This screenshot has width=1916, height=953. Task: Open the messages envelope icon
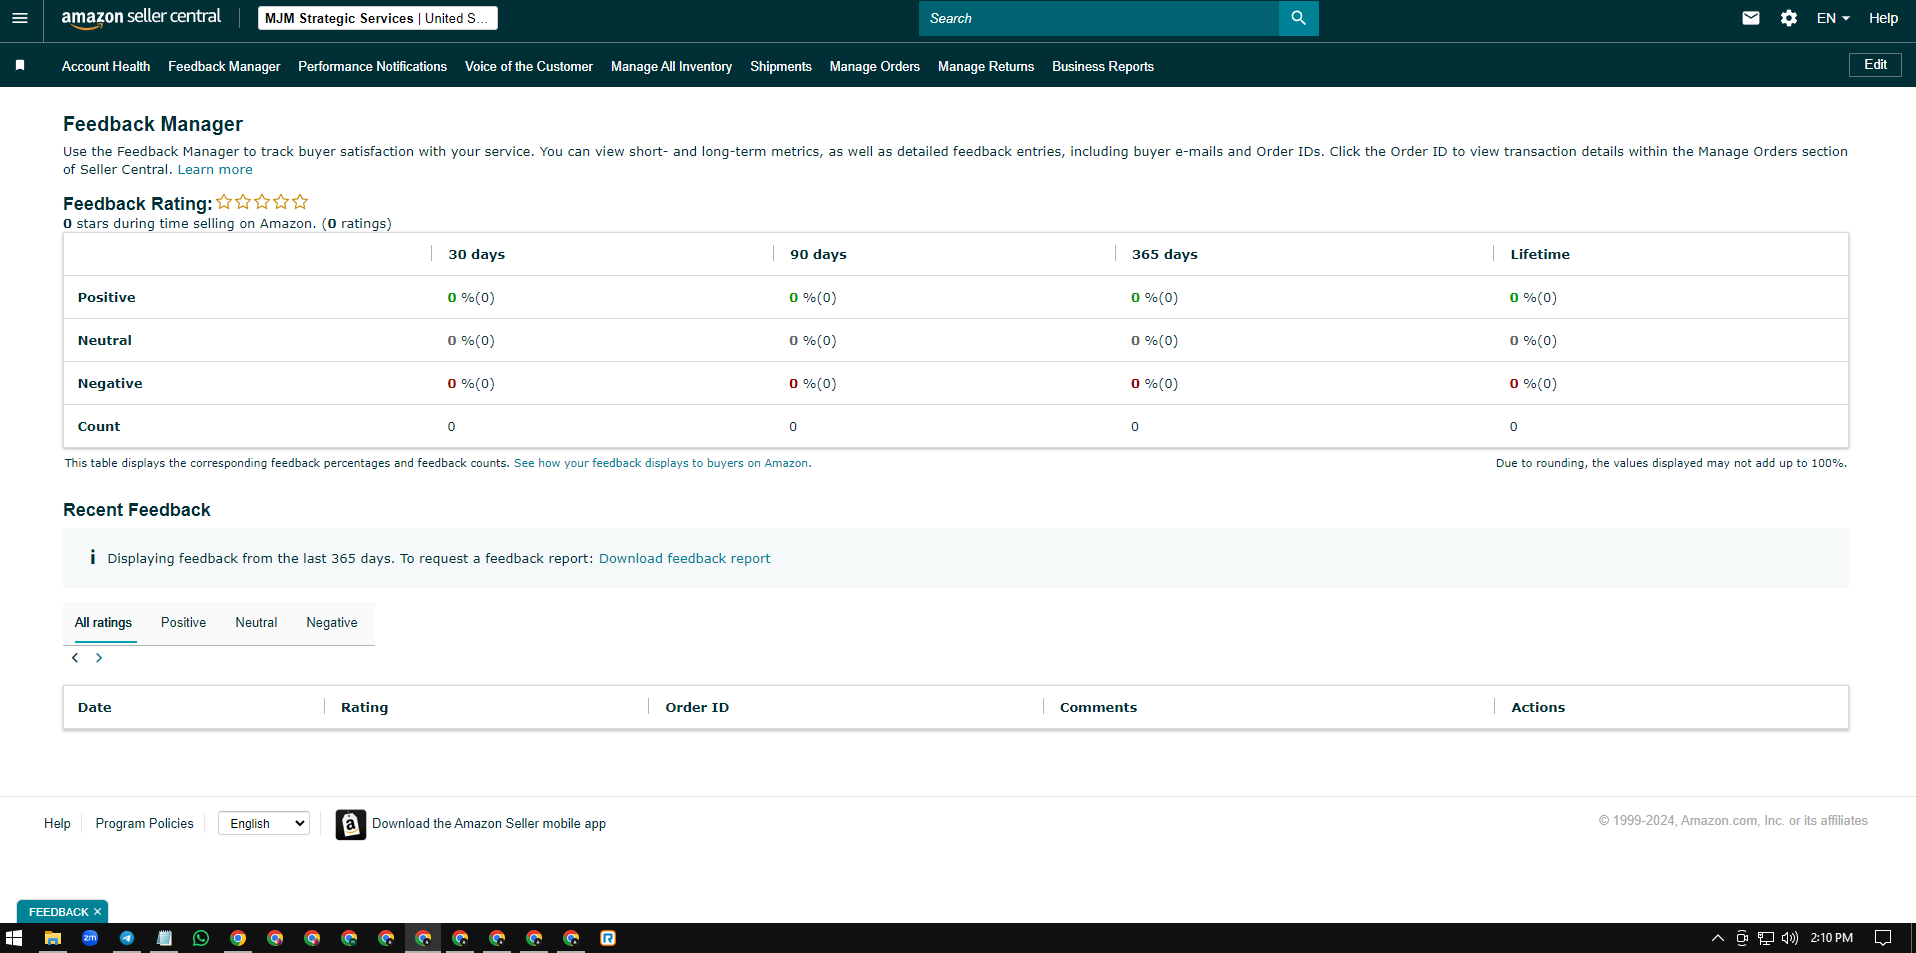pyautogui.click(x=1751, y=18)
